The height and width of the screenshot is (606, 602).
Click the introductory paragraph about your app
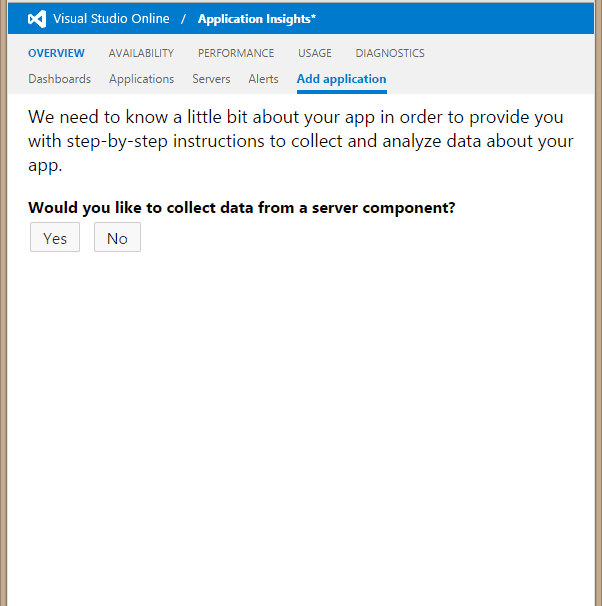tap(300, 141)
